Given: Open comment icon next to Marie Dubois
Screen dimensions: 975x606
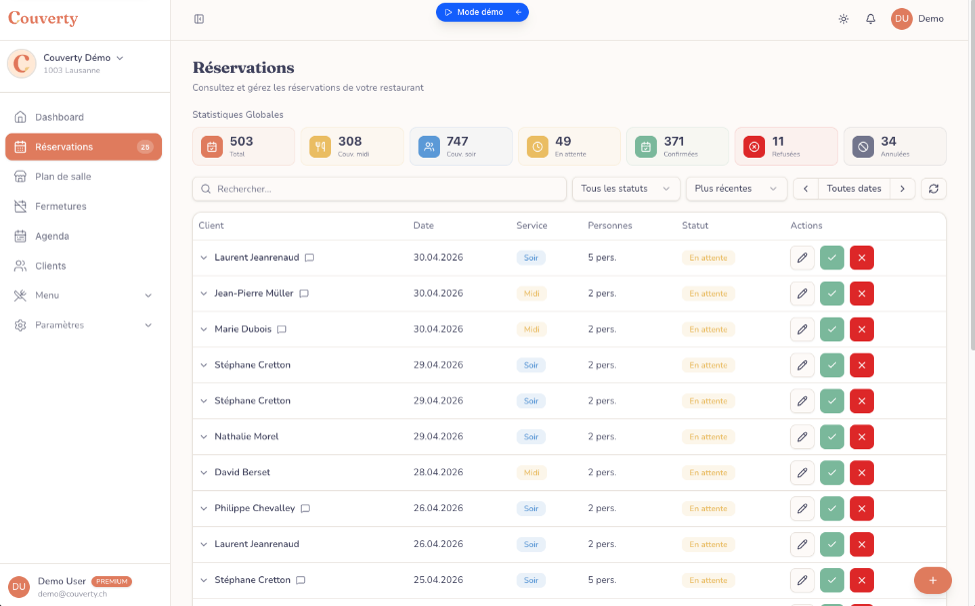Looking at the screenshot, I should tap(282, 329).
